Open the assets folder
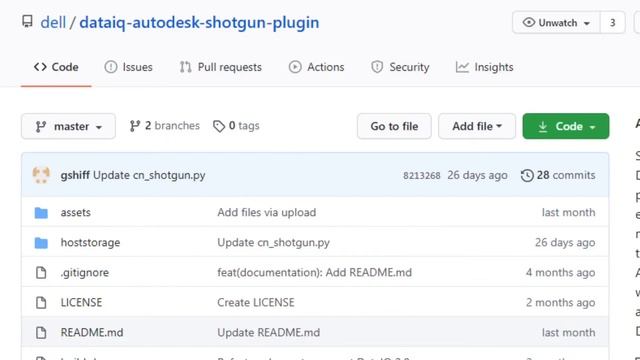Screen dimensions: 640x360 pyautogui.click(x=76, y=212)
